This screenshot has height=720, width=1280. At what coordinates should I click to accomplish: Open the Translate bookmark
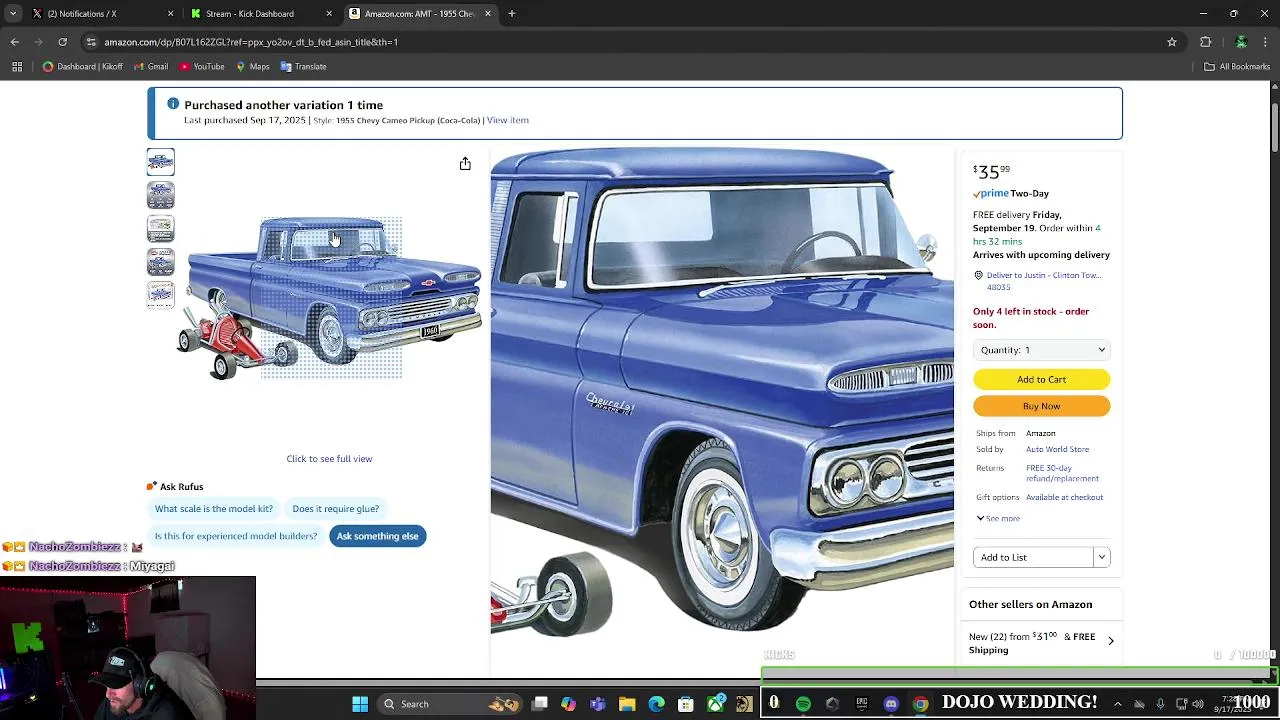click(303, 67)
